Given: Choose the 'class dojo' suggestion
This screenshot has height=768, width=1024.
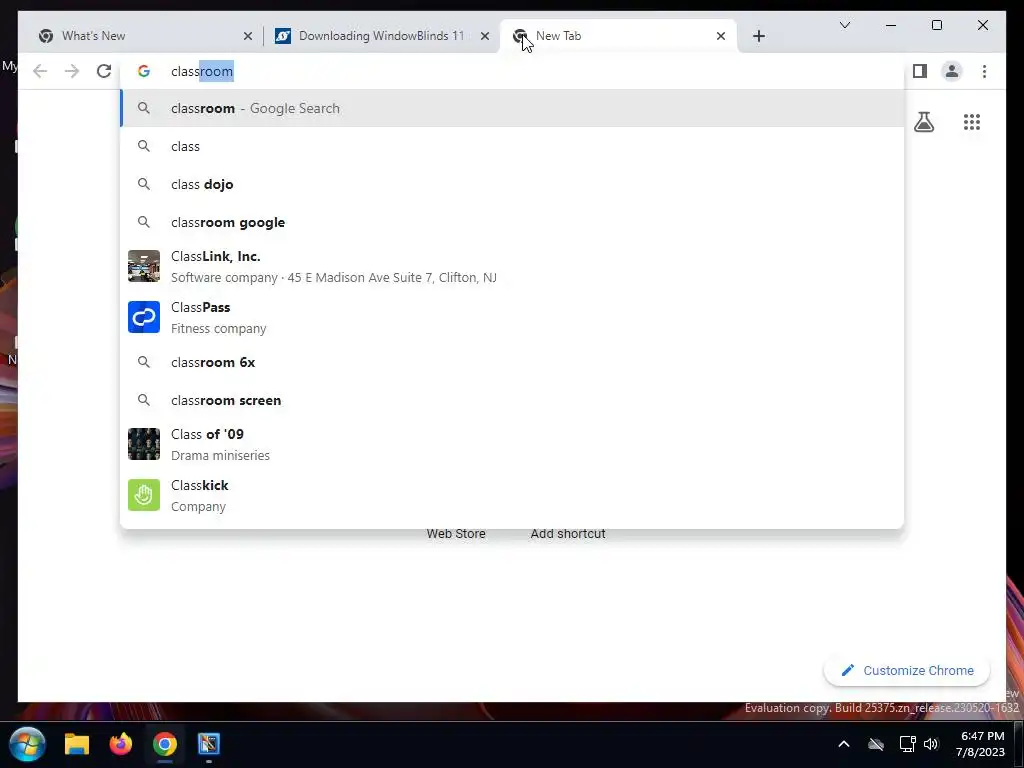Looking at the screenshot, I should pos(512,184).
